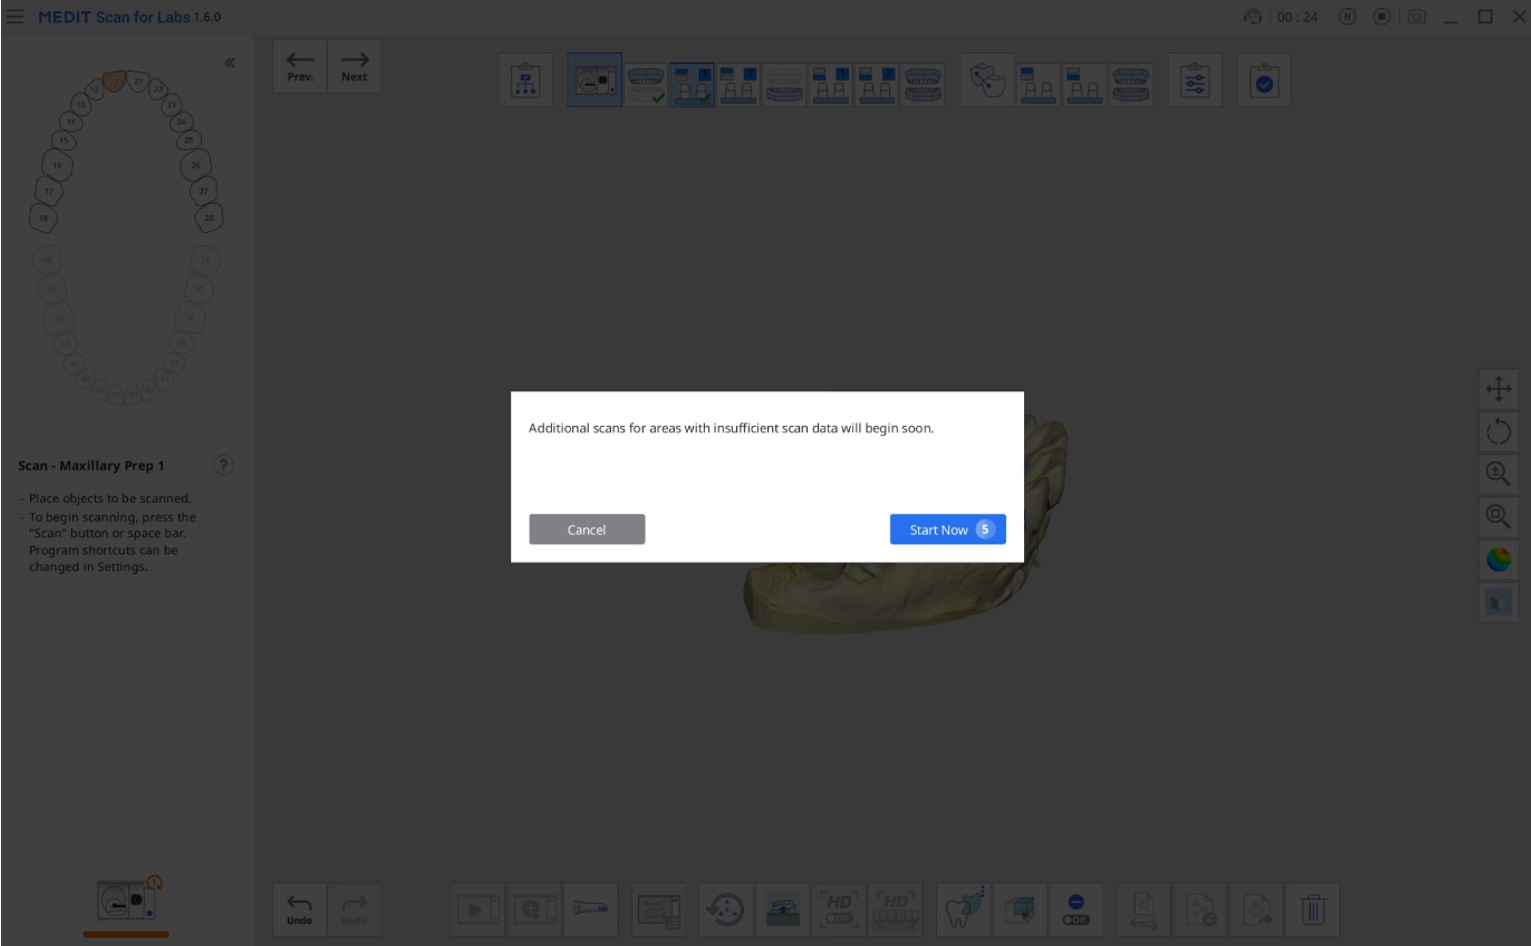
Task: Select tooth 16 on the chart
Action: pos(57,165)
